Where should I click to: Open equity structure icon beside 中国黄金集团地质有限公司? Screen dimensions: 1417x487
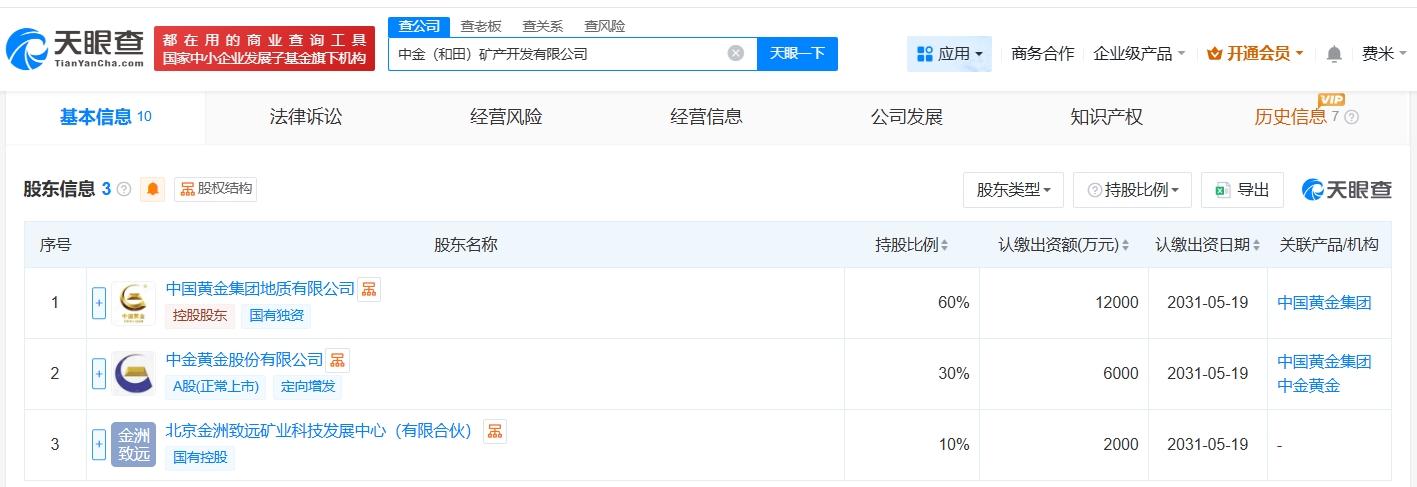pos(369,289)
